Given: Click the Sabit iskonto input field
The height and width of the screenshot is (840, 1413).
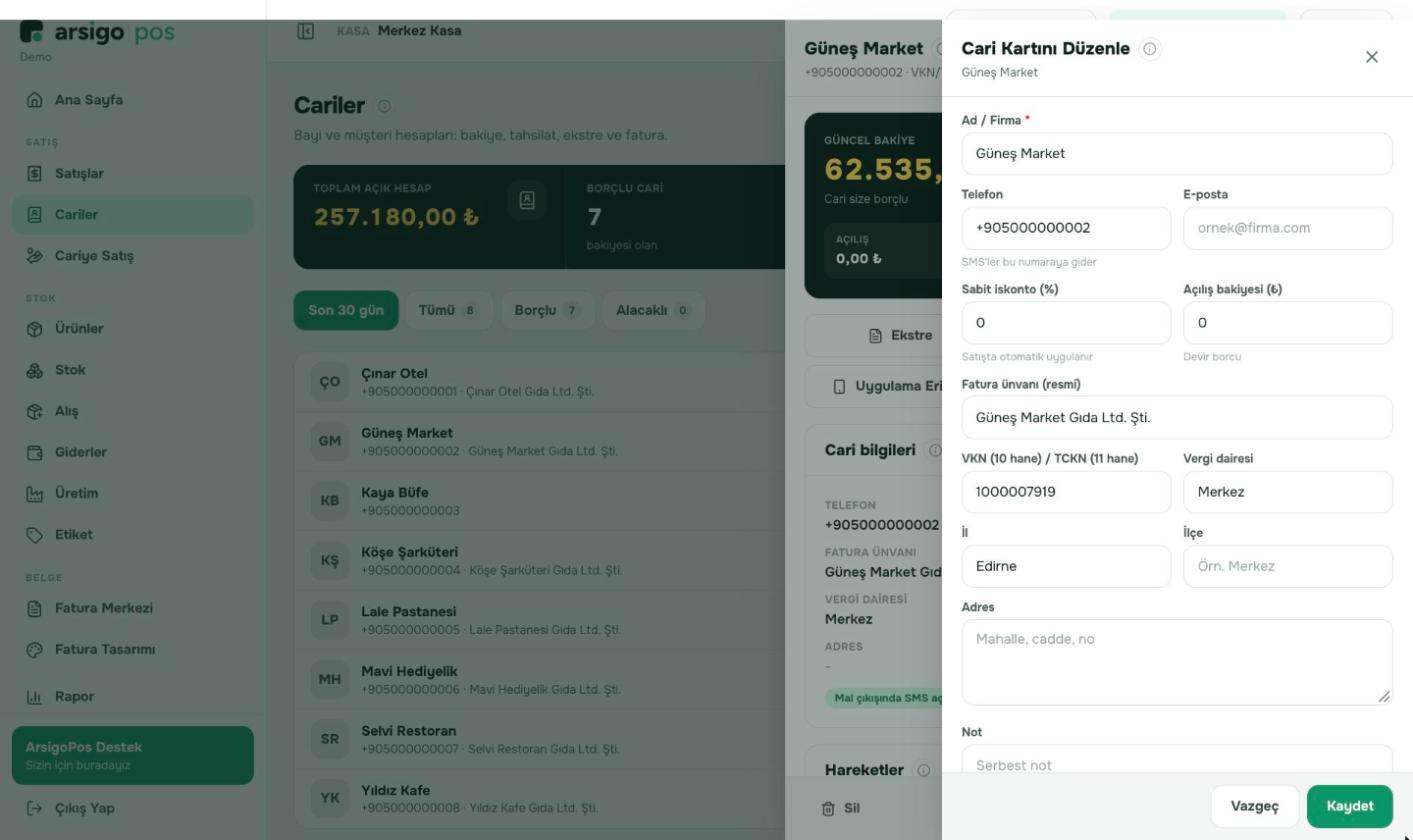Looking at the screenshot, I should point(1066,323).
